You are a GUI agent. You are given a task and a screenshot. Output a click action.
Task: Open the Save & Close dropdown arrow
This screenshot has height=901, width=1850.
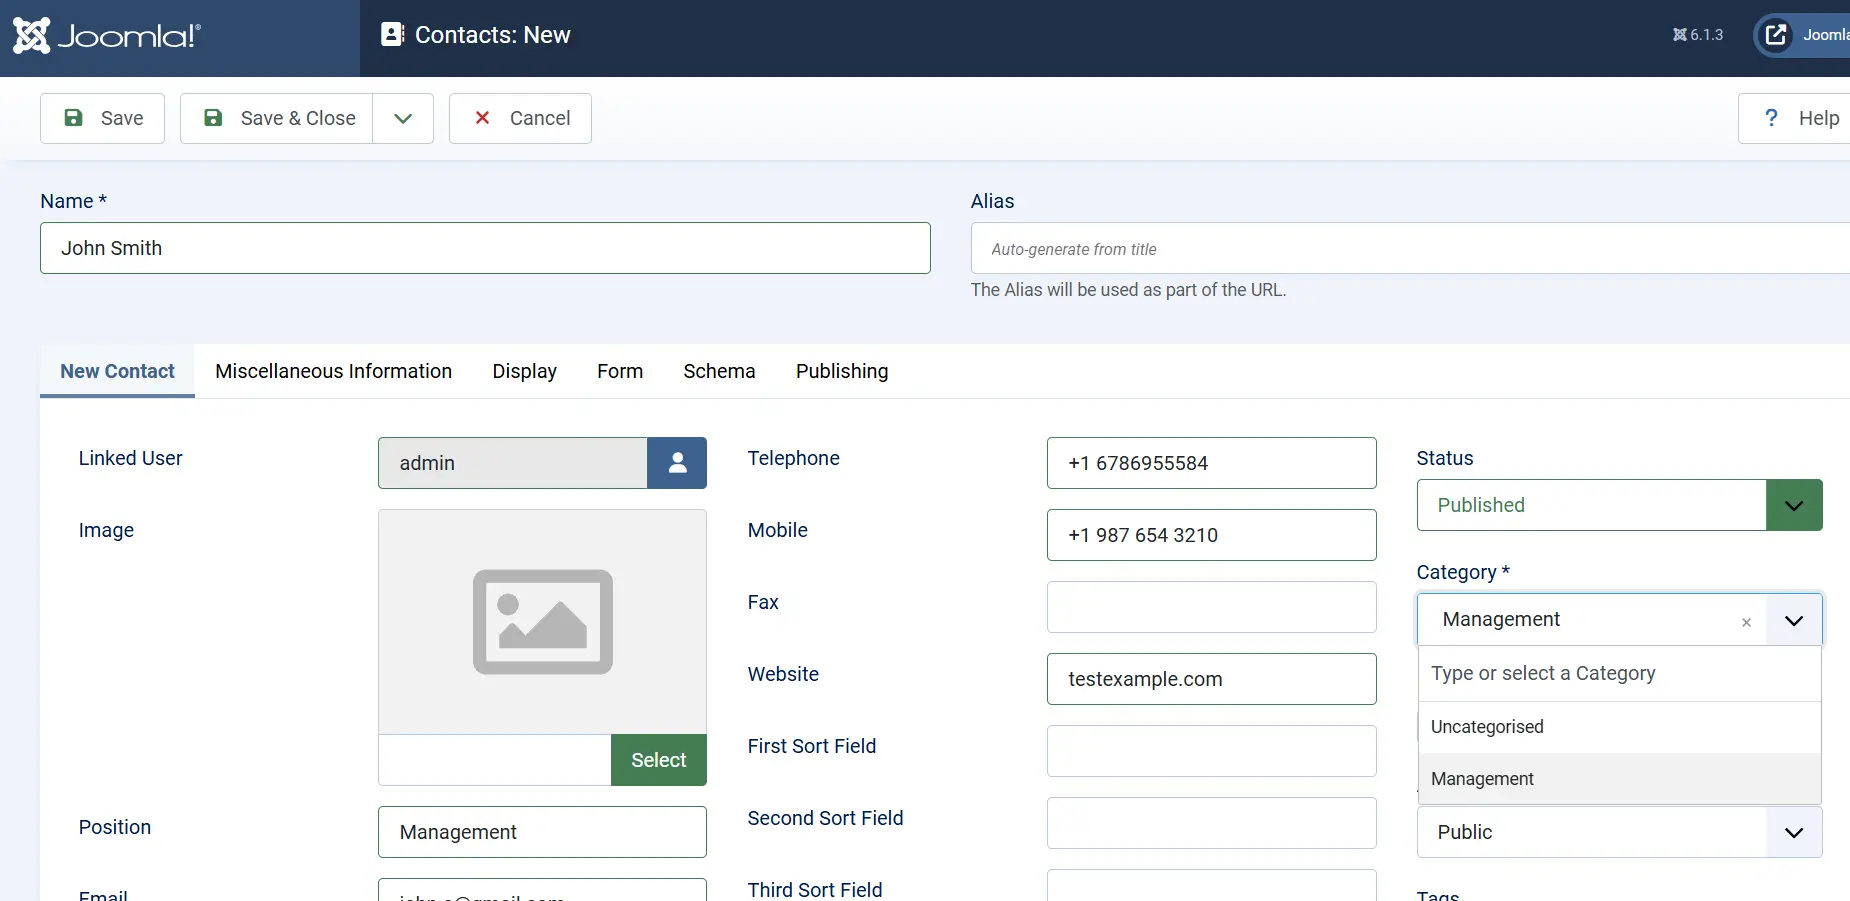pos(403,118)
